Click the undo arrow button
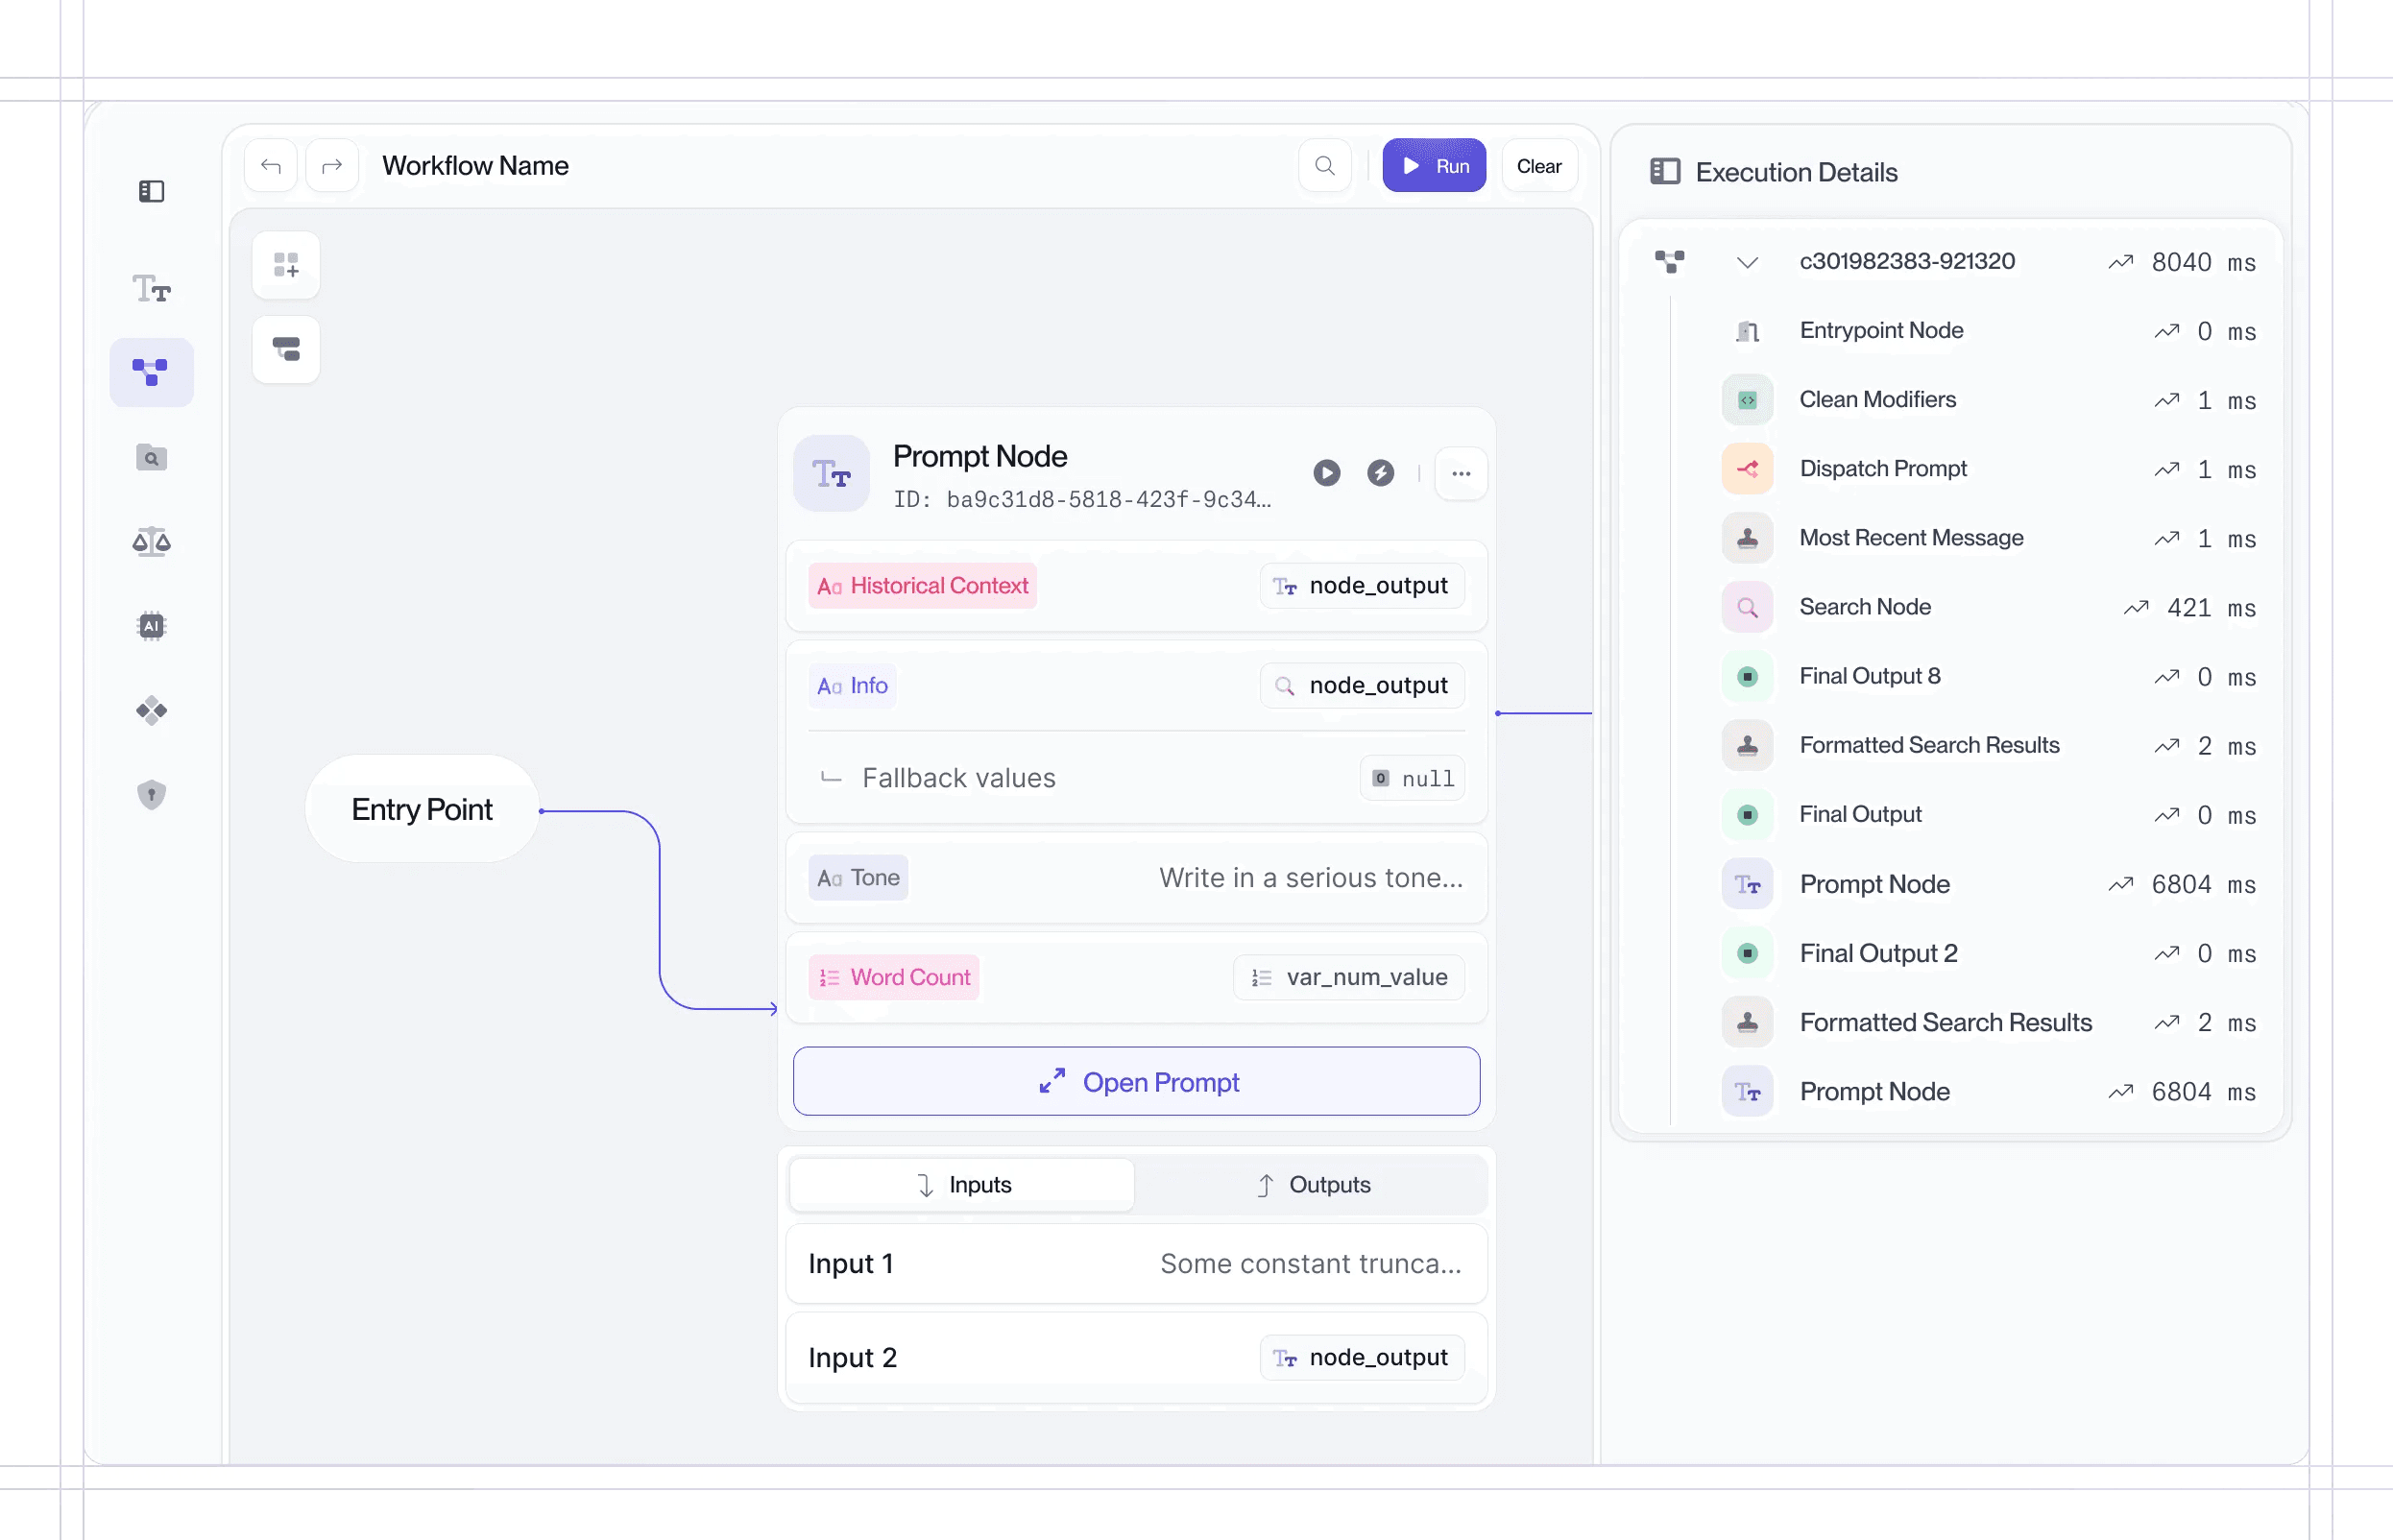 [271, 166]
